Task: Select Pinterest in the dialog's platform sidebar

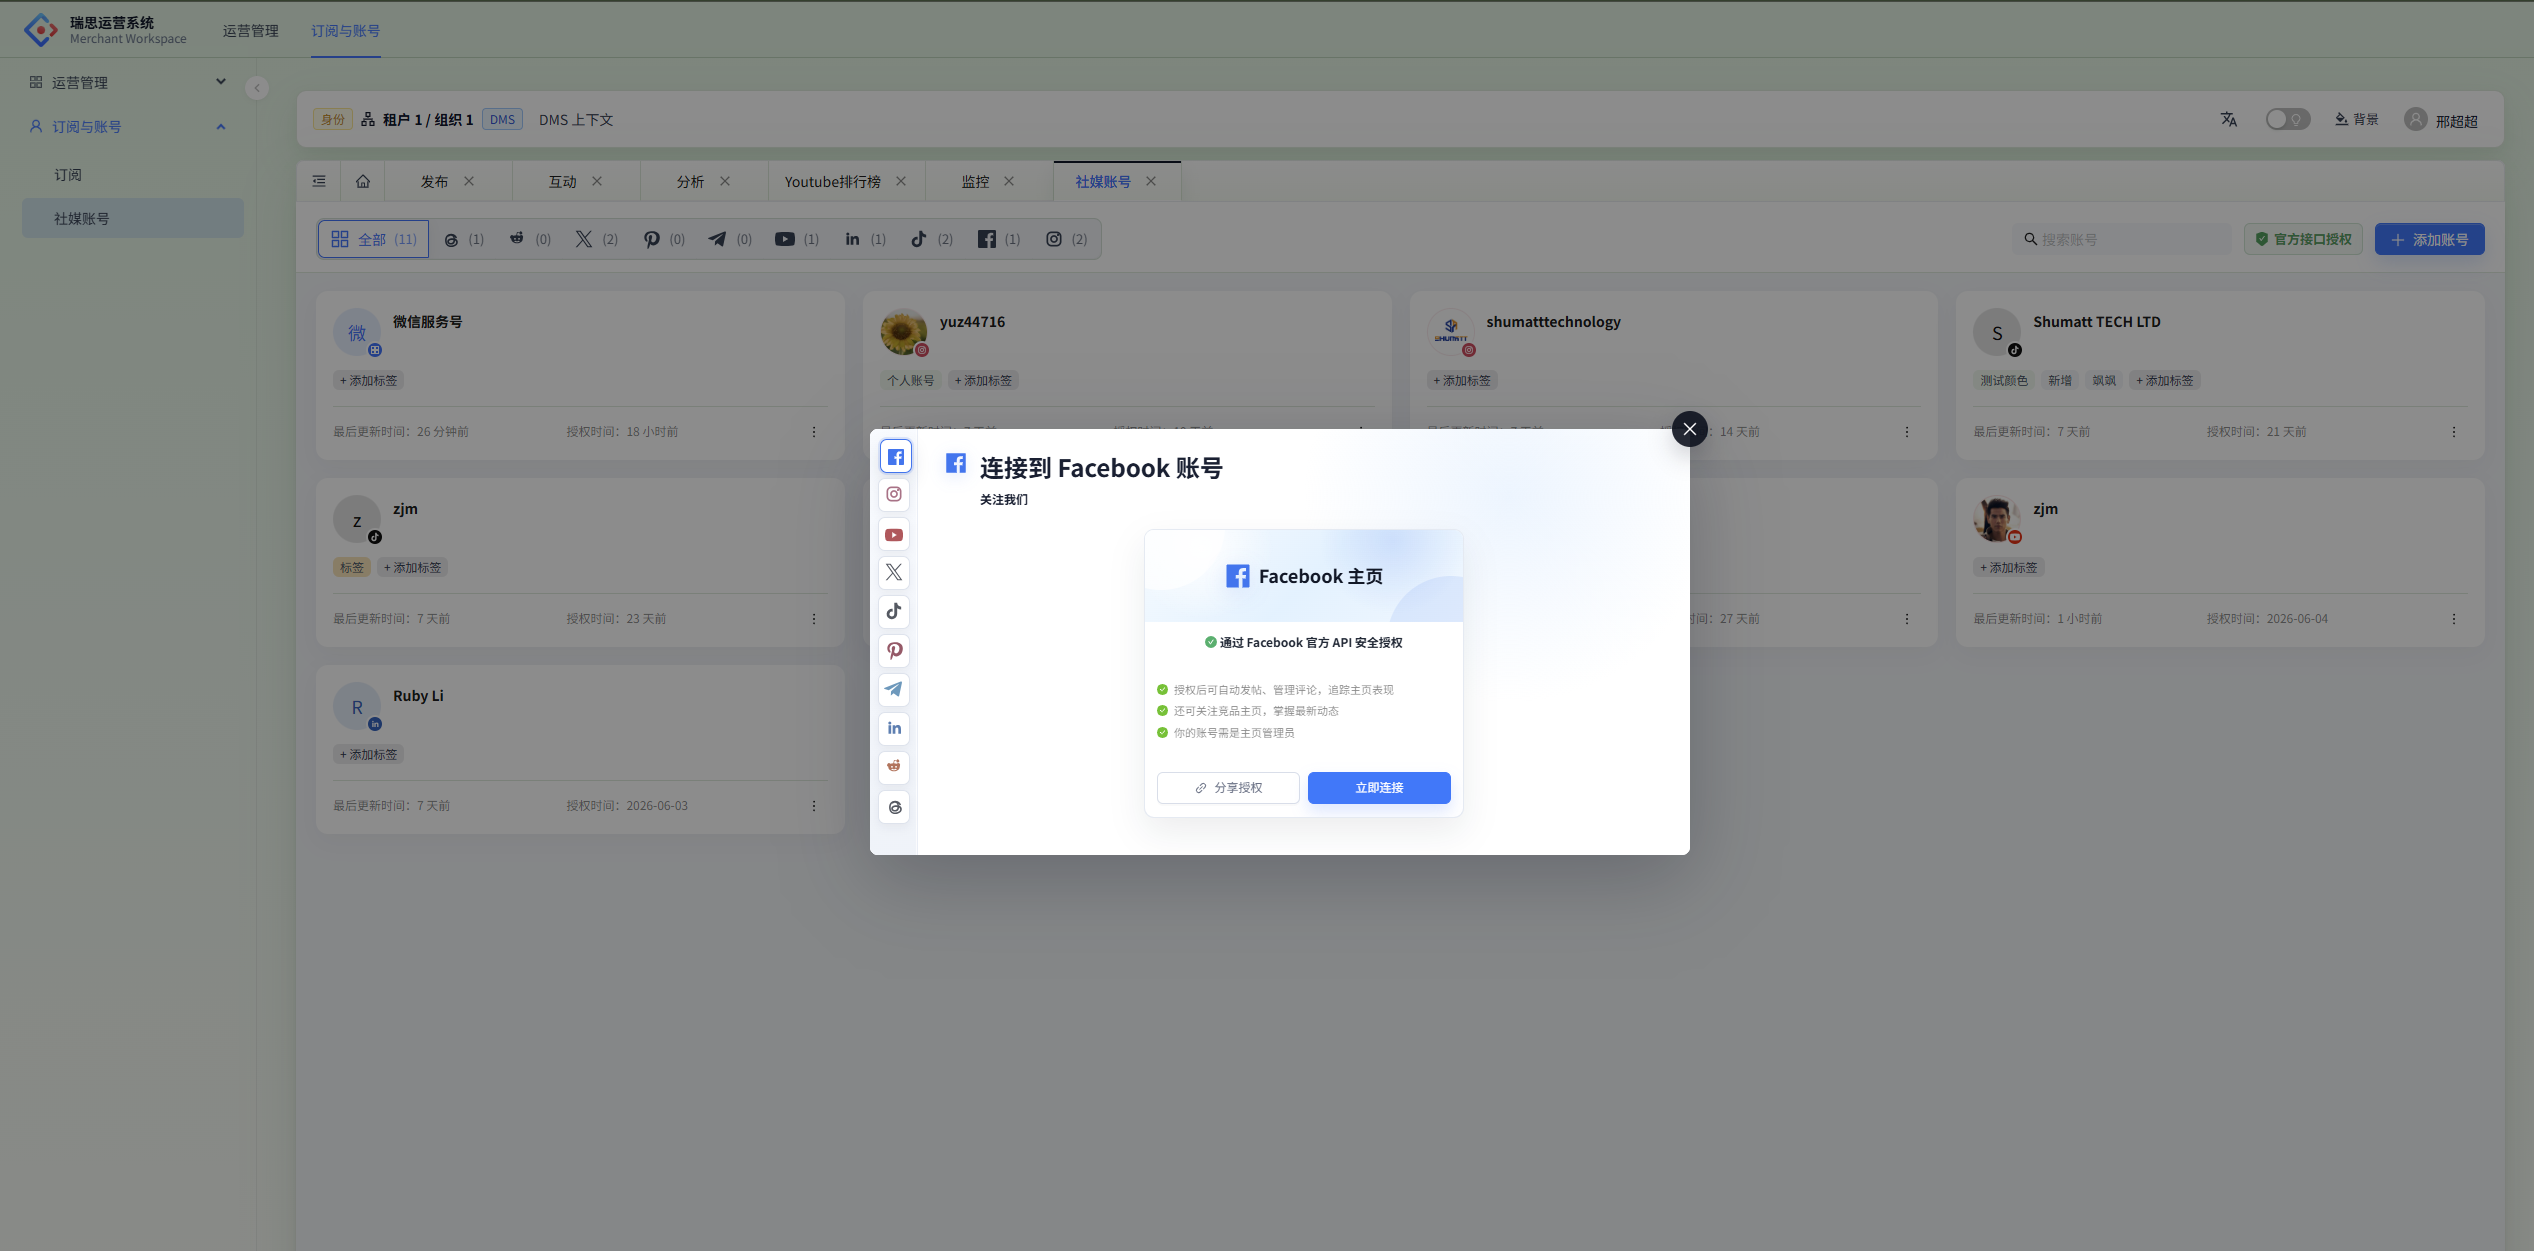Action: (x=894, y=651)
